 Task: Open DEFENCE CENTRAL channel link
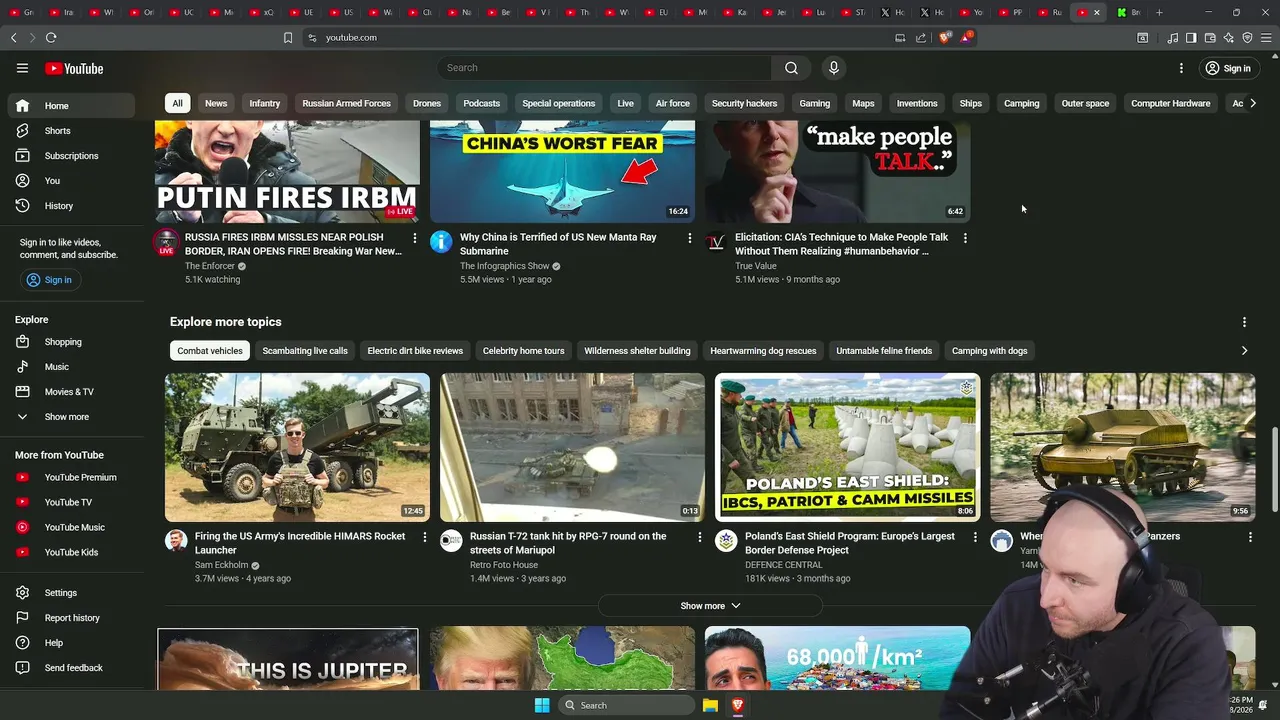(x=784, y=565)
